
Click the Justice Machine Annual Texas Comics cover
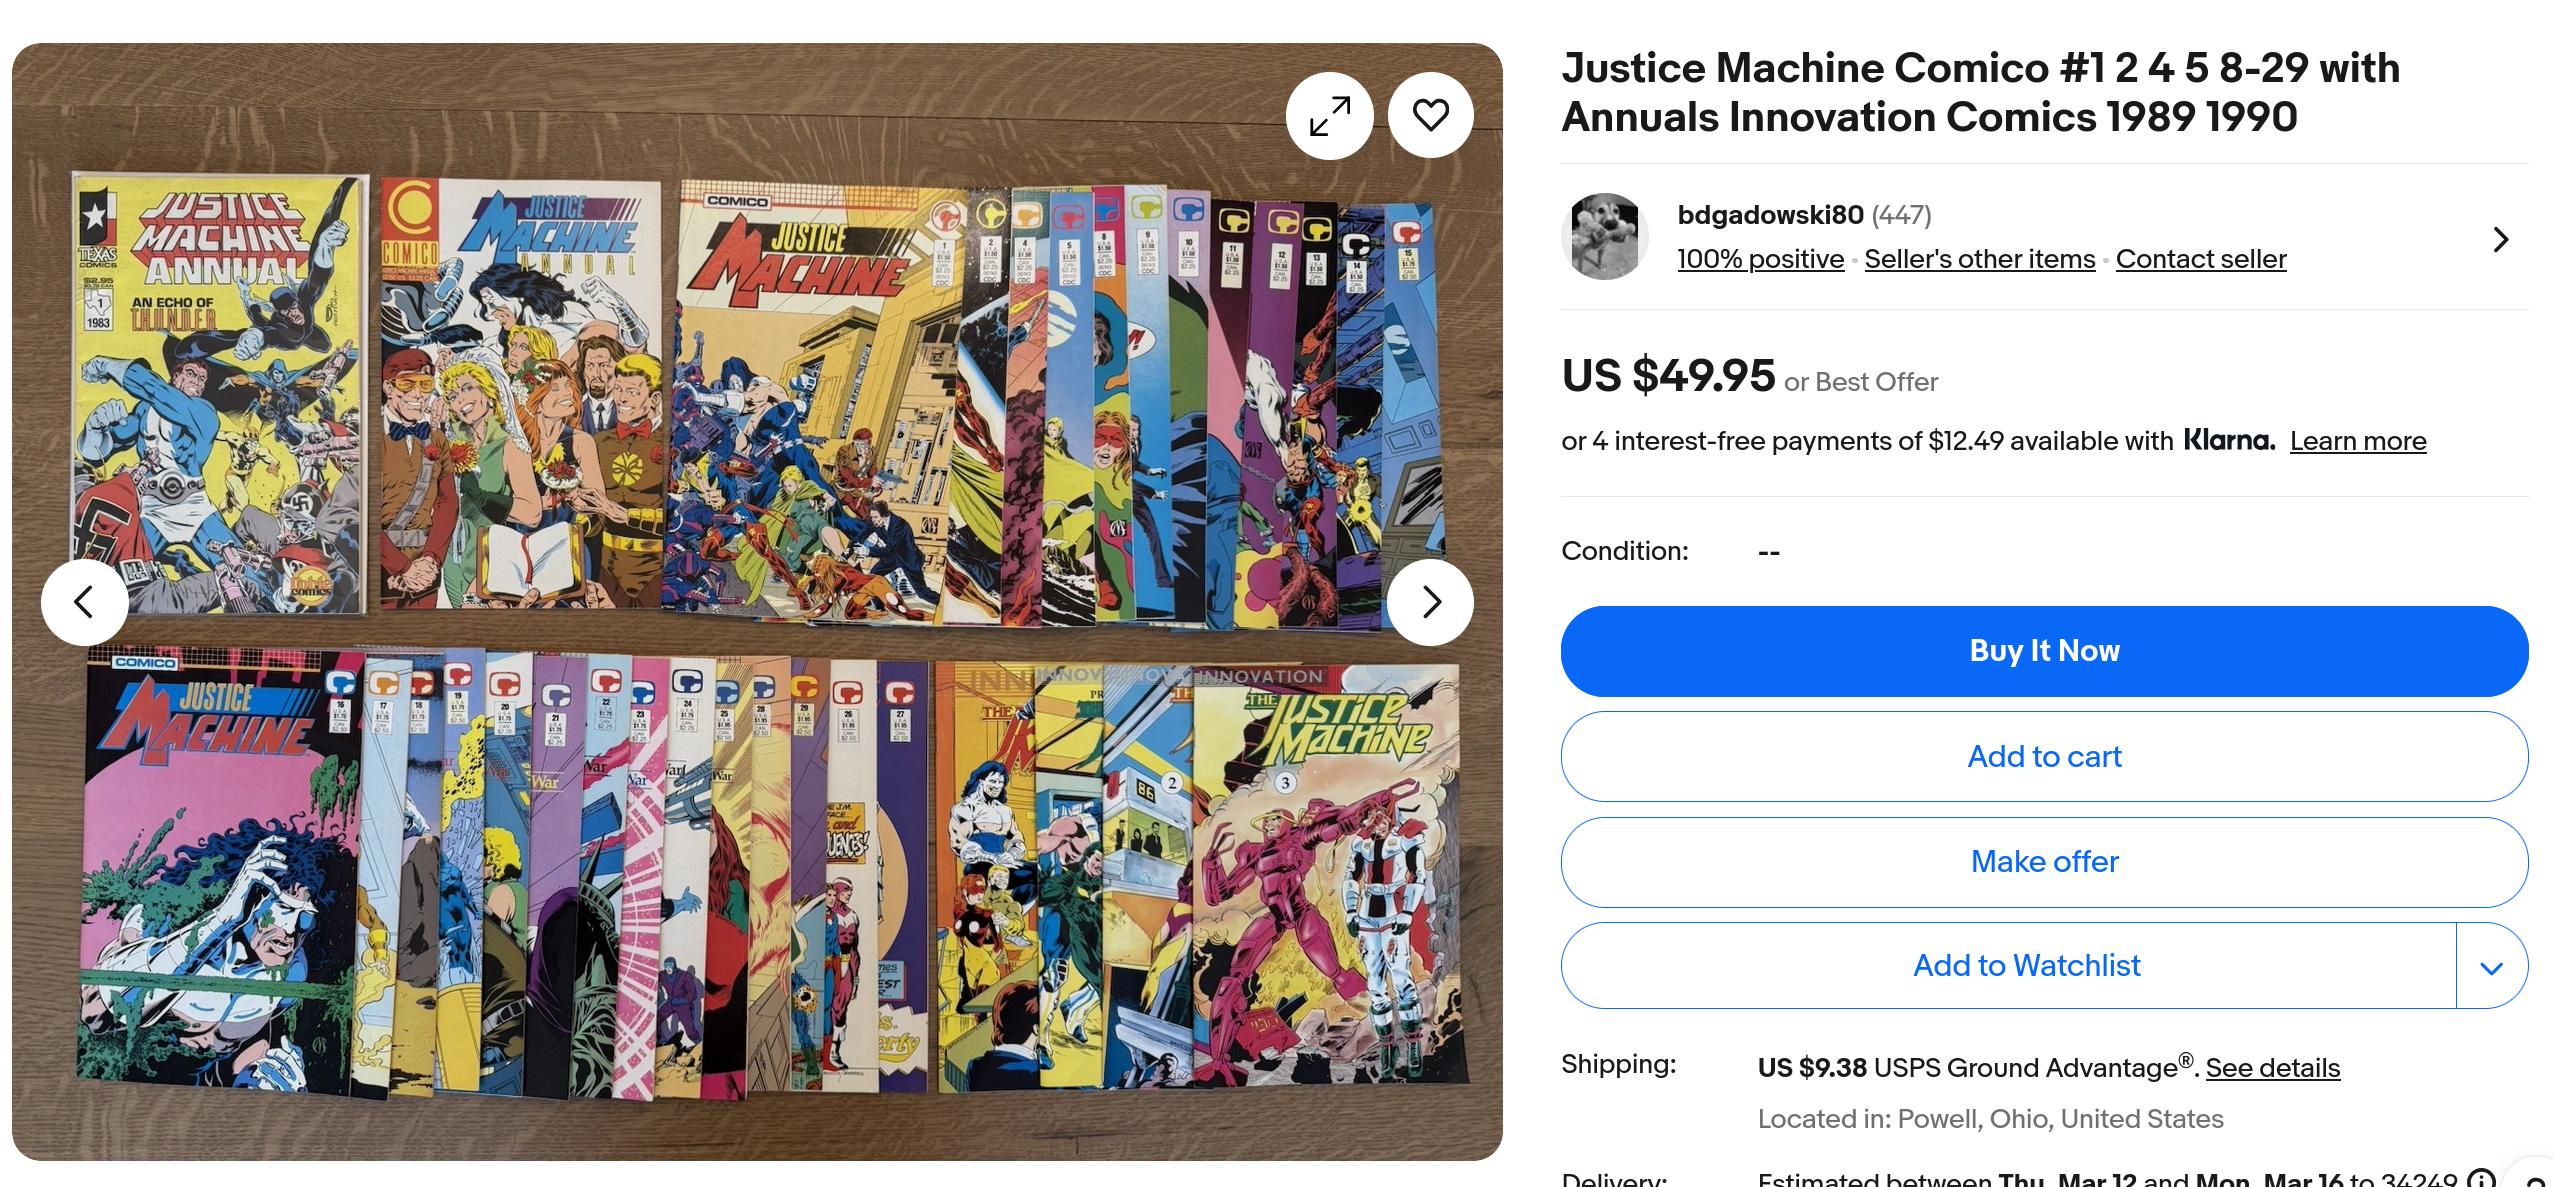tap(218, 393)
